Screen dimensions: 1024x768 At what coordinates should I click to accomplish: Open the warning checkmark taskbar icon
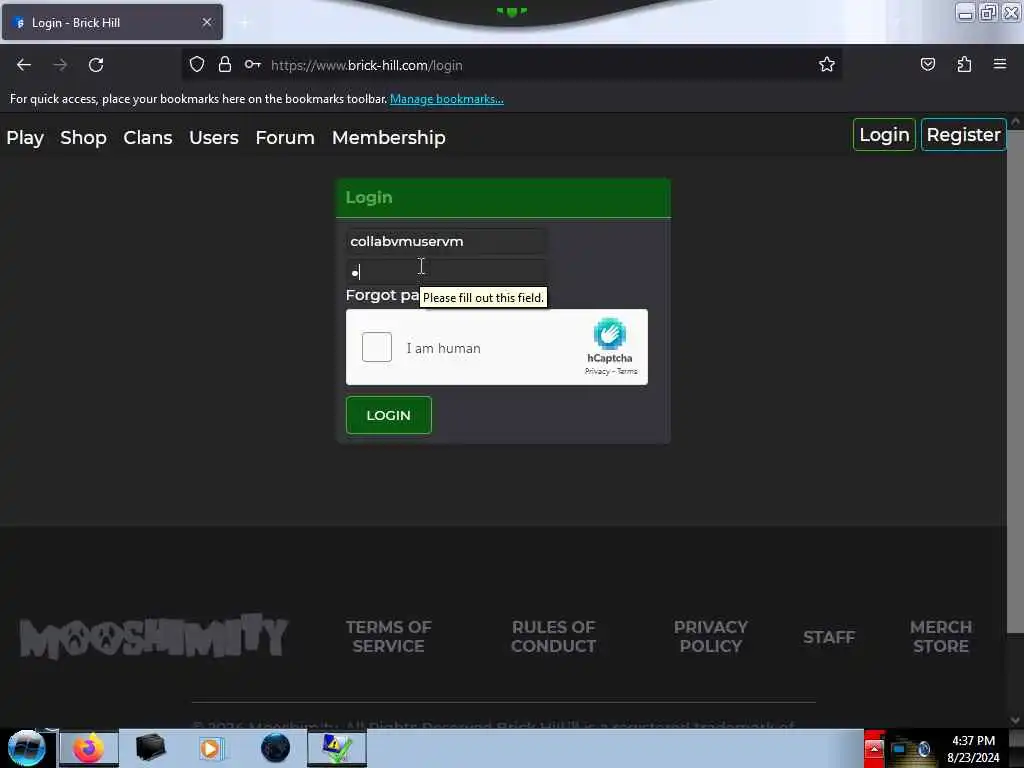coord(336,748)
